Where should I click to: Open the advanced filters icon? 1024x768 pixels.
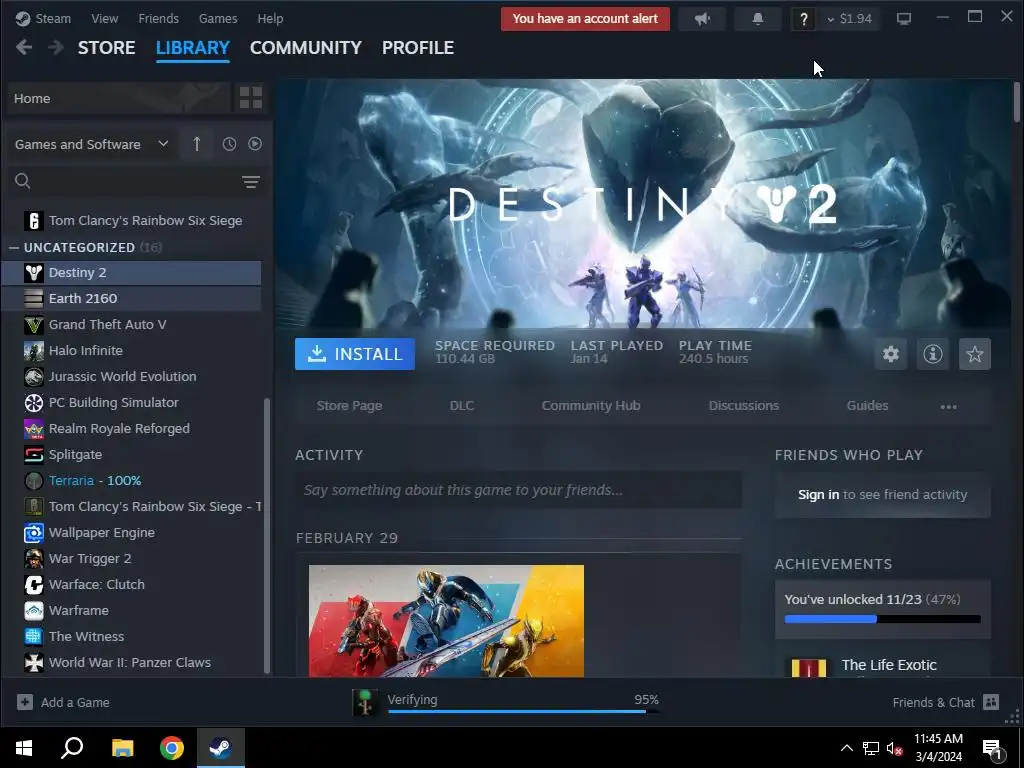point(251,182)
